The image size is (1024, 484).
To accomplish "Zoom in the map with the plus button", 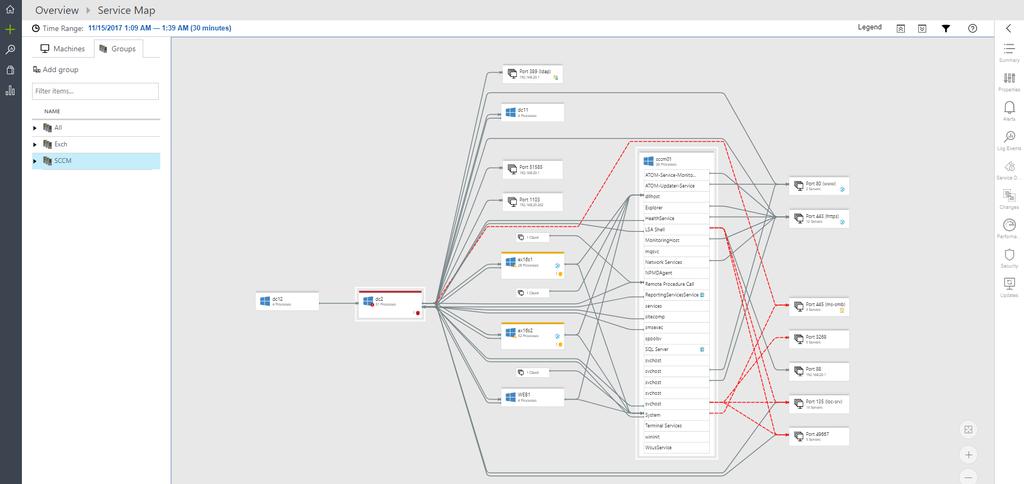I will coord(968,455).
